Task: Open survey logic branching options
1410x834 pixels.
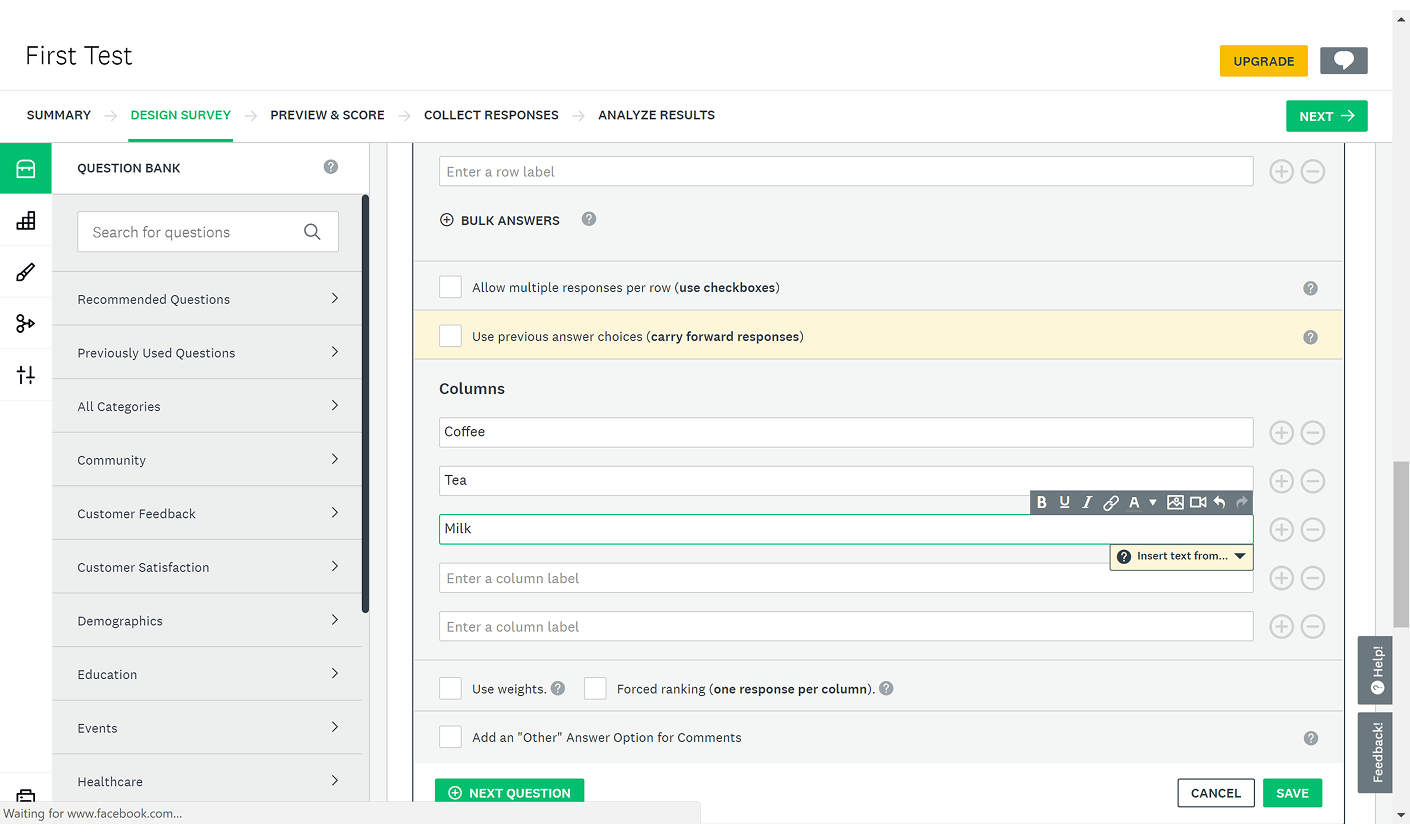Action: 26,323
